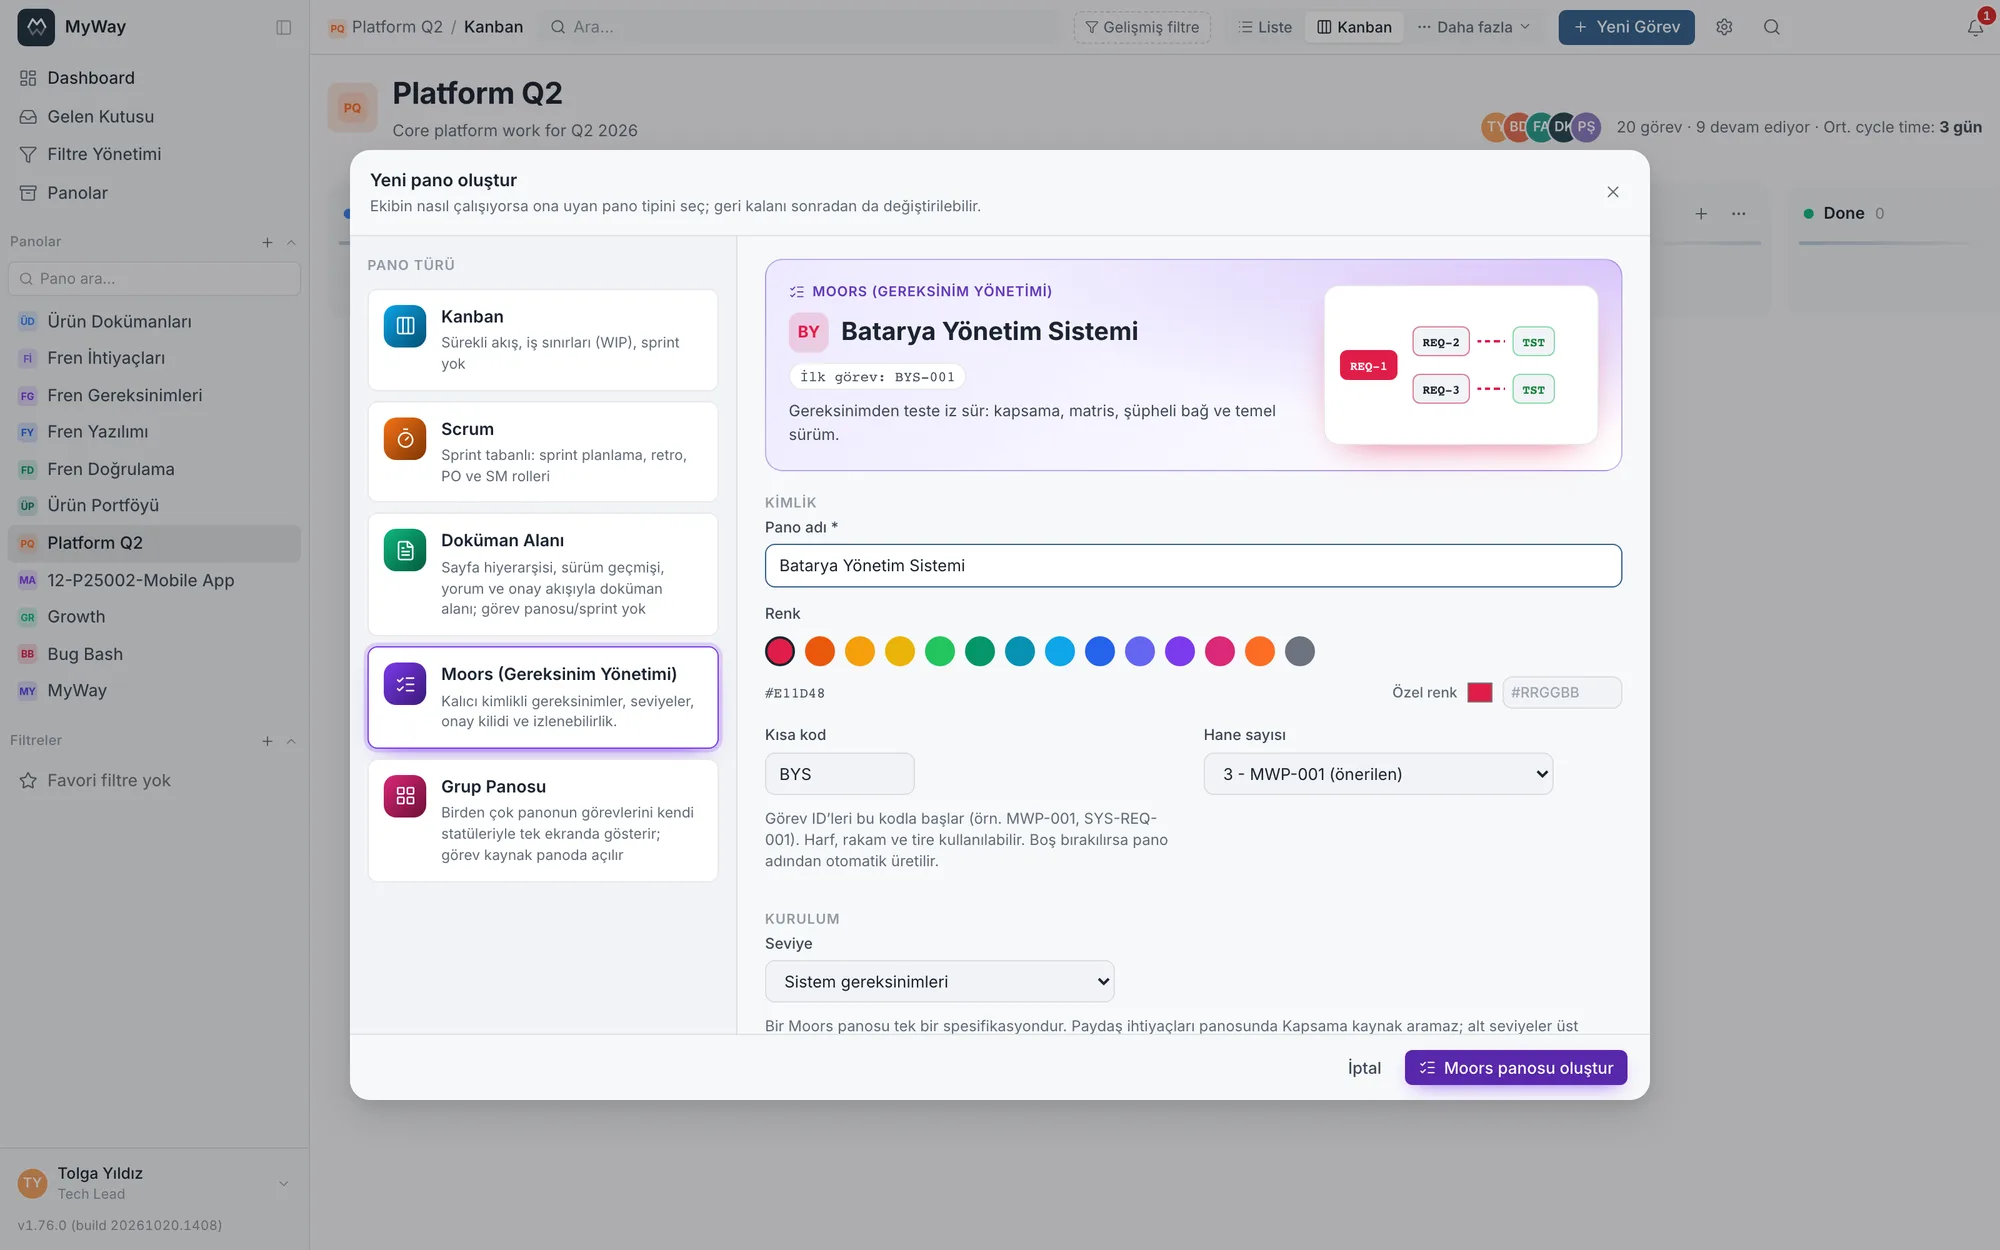Pick the gray color swatch
Image resolution: width=2000 pixels, height=1250 pixels.
[x=1300, y=652]
